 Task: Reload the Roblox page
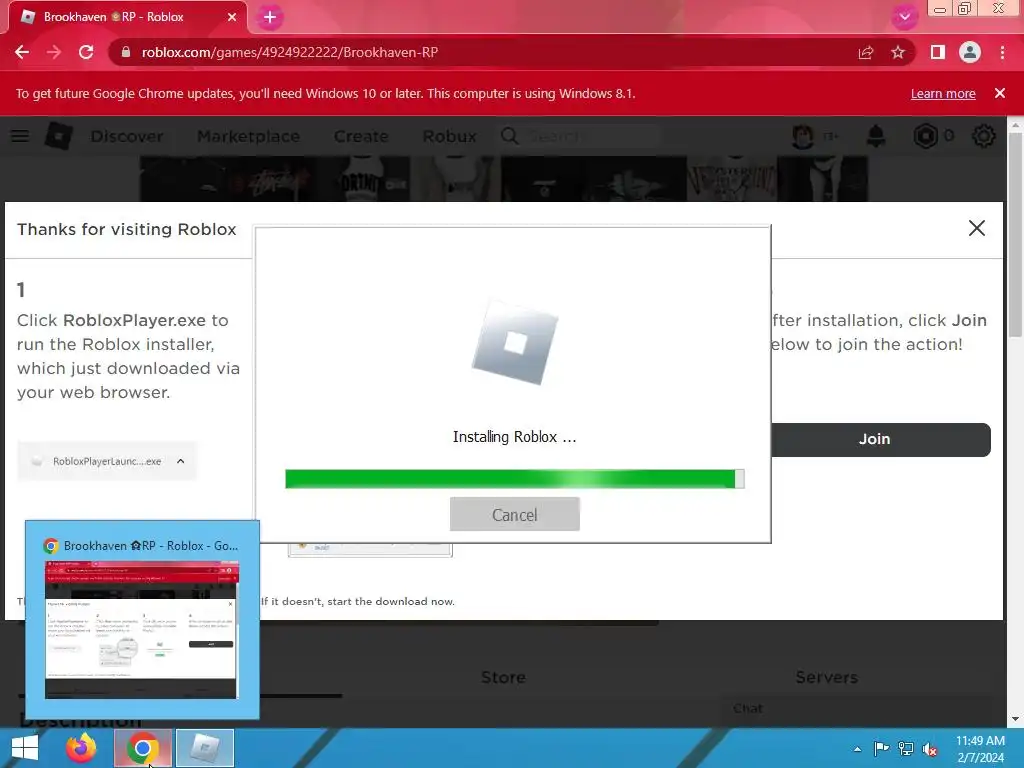click(86, 52)
